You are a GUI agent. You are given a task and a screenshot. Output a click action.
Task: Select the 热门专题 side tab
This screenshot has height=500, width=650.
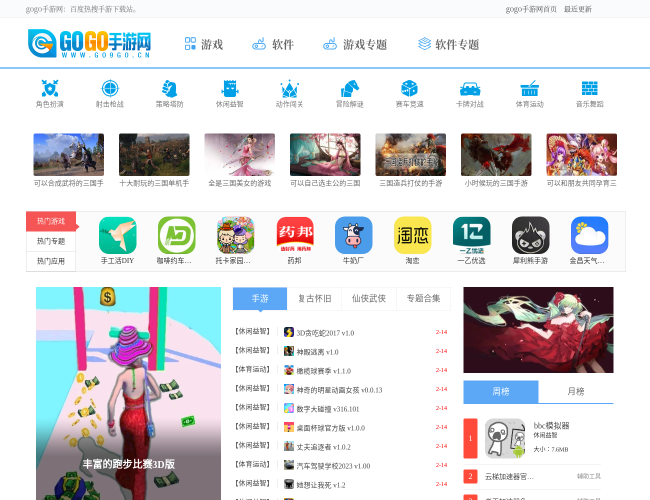click(51, 241)
